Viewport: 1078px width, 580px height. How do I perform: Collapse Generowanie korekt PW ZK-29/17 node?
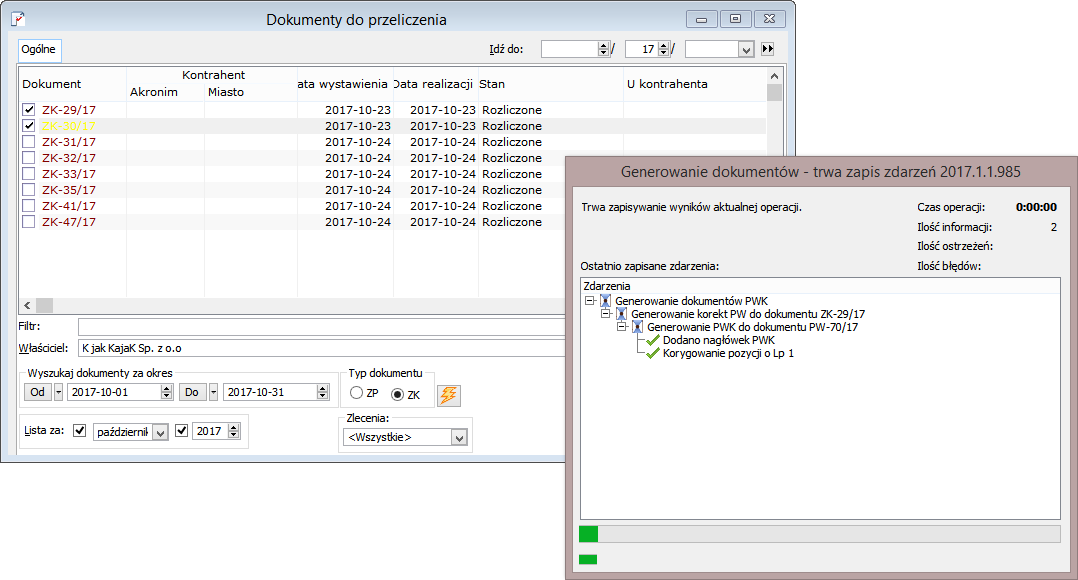pyautogui.click(x=606, y=313)
